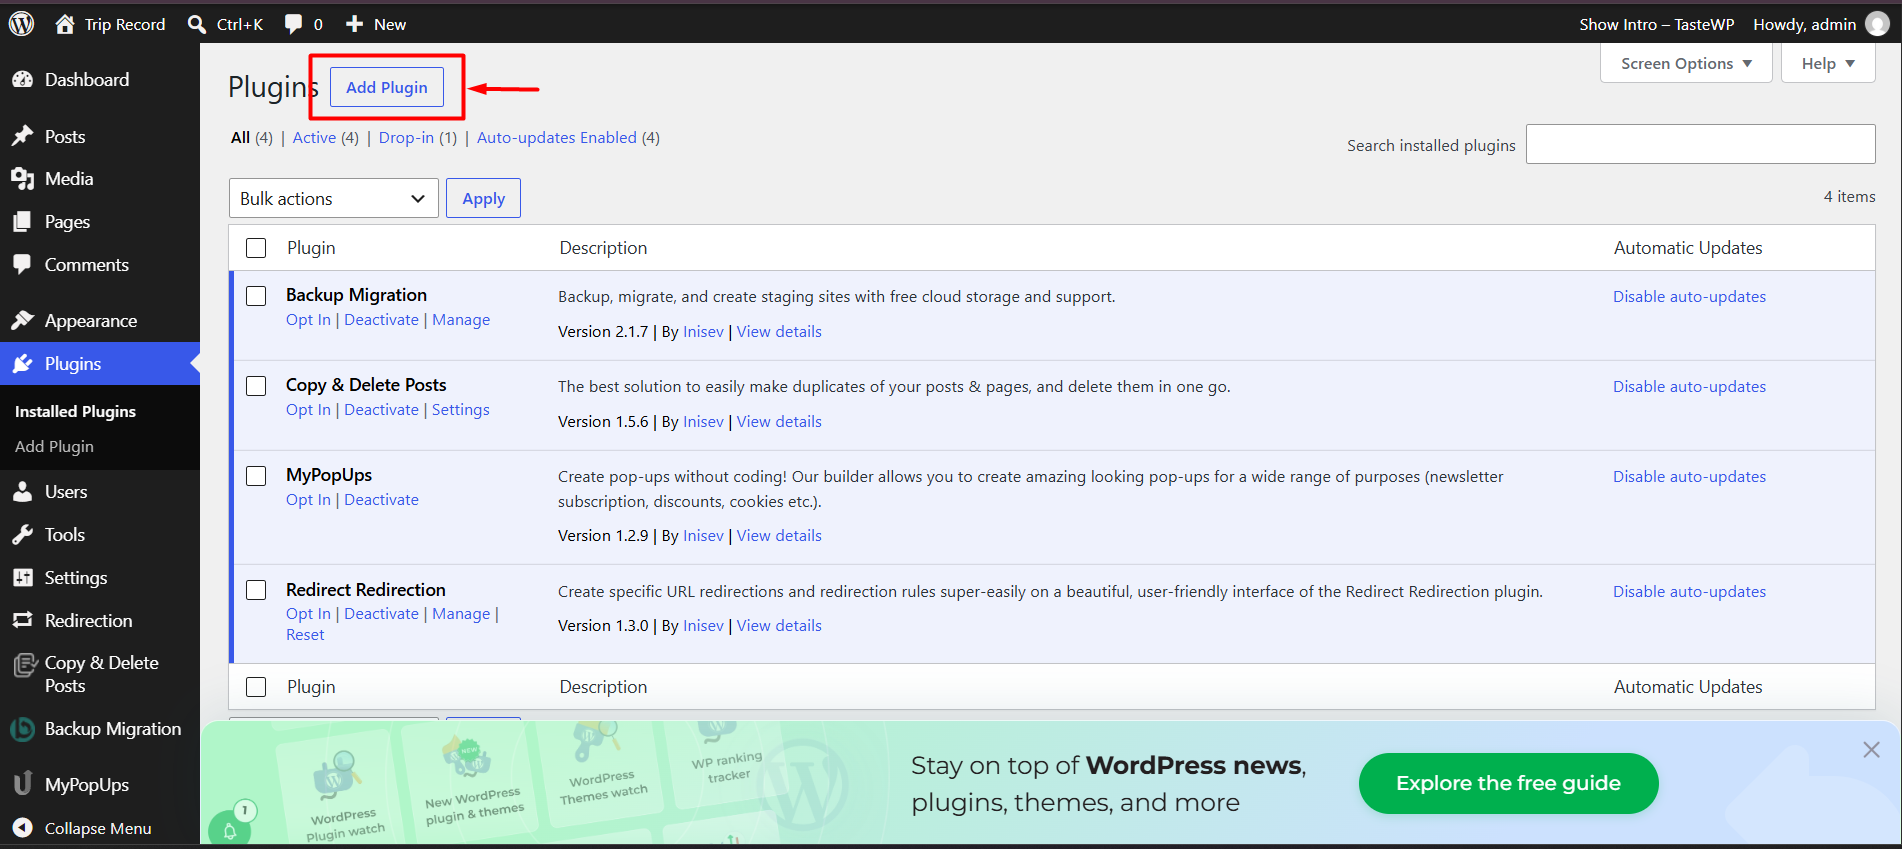The height and width of the screenshot is (849, 1902).
Task: Click the Tools wrench icon in sidebar
Action: [x=22, y=535]
